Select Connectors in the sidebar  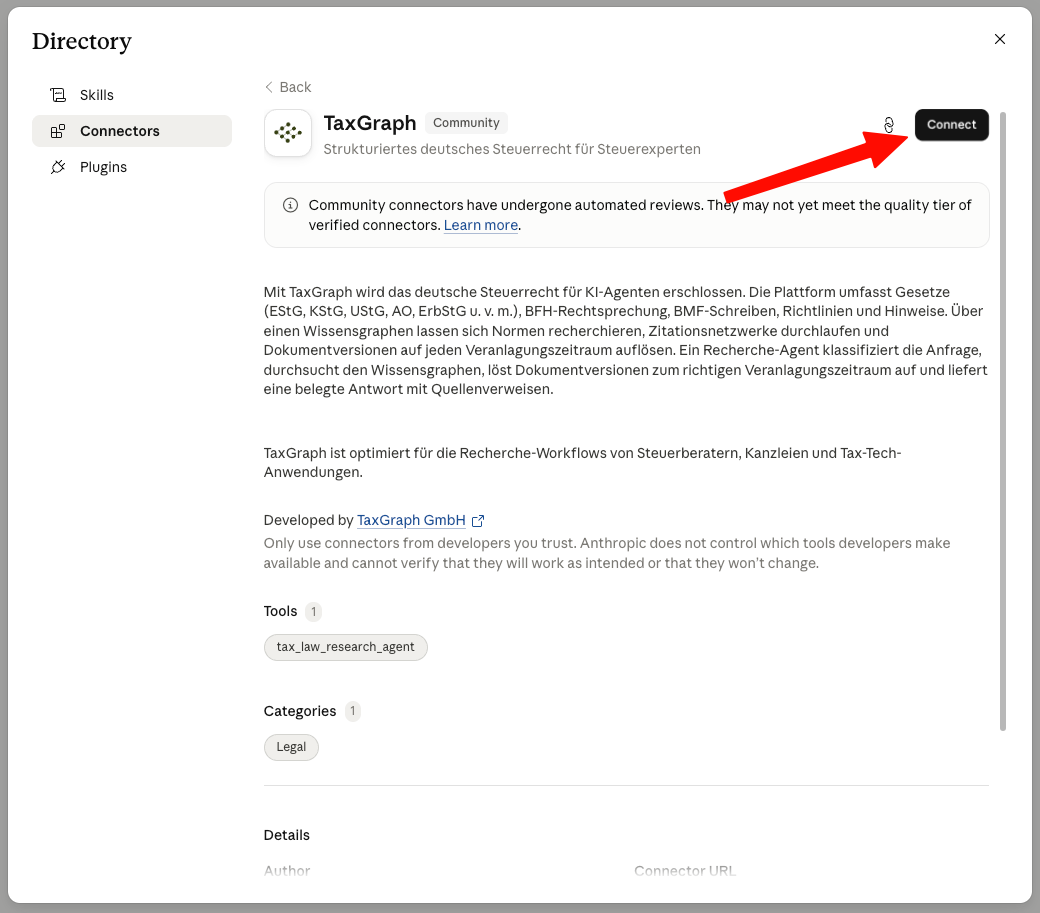coord(132,131)
